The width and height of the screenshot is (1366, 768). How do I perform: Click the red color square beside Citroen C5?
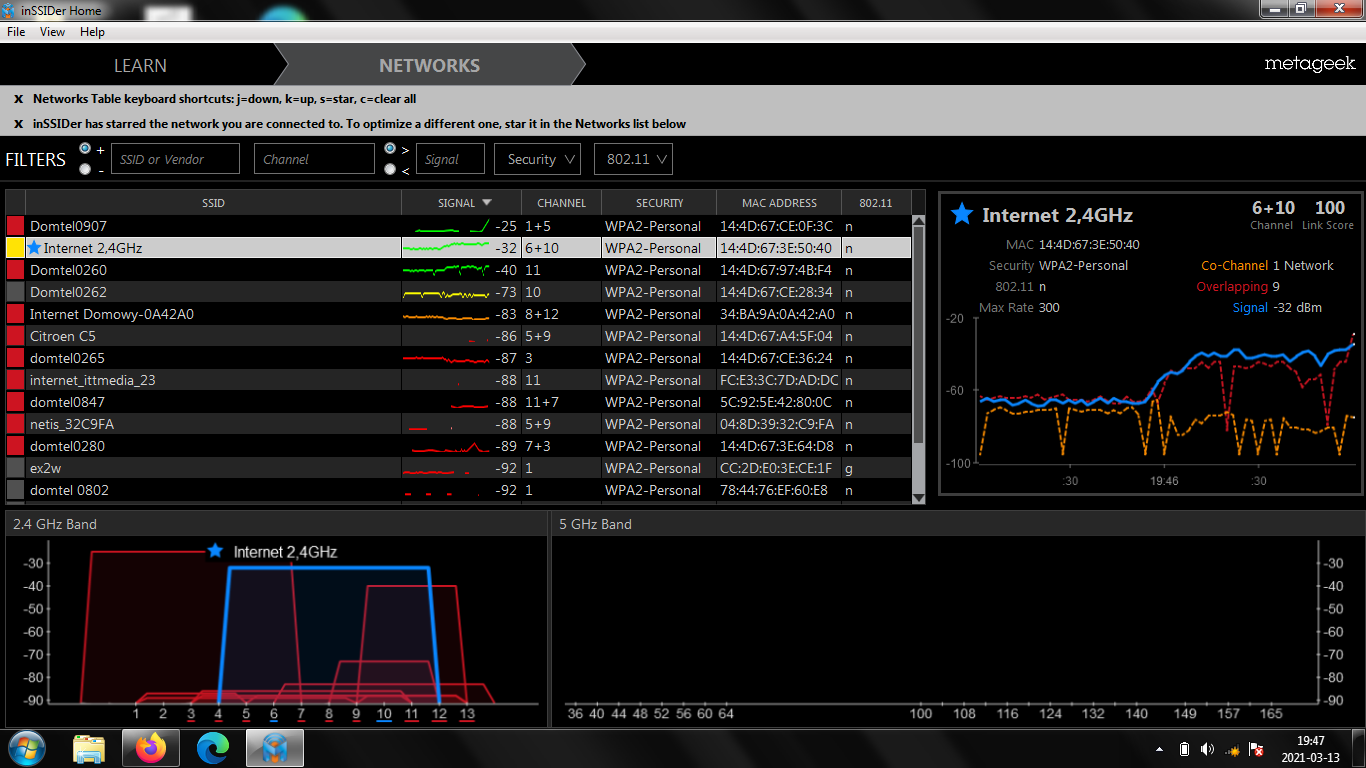coord(15,336)
